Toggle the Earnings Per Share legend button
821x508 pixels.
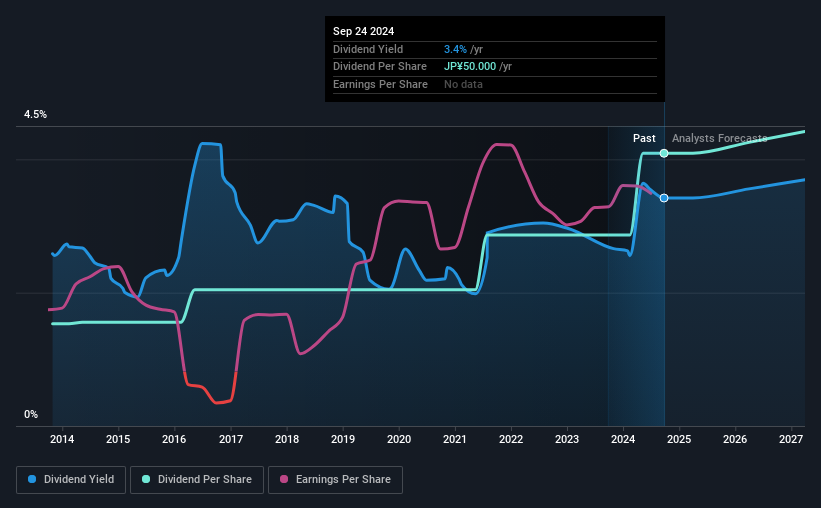335,480
